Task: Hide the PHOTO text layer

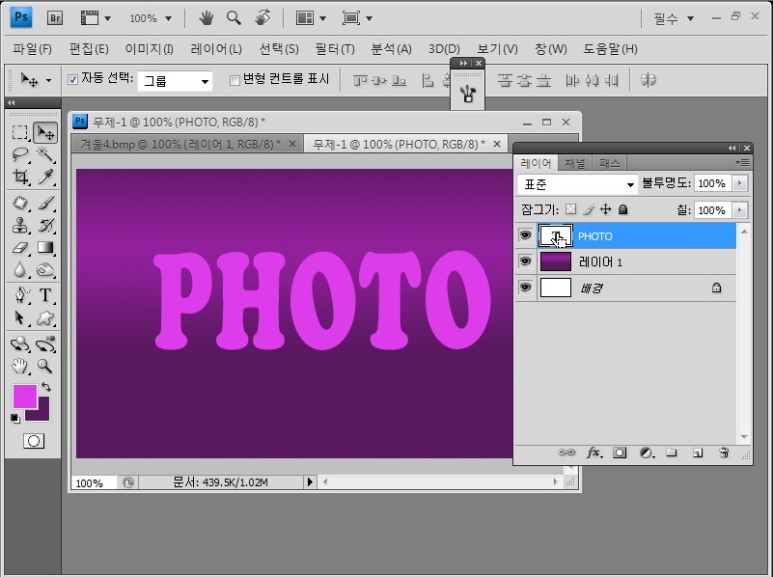Action: click(524, 236)
